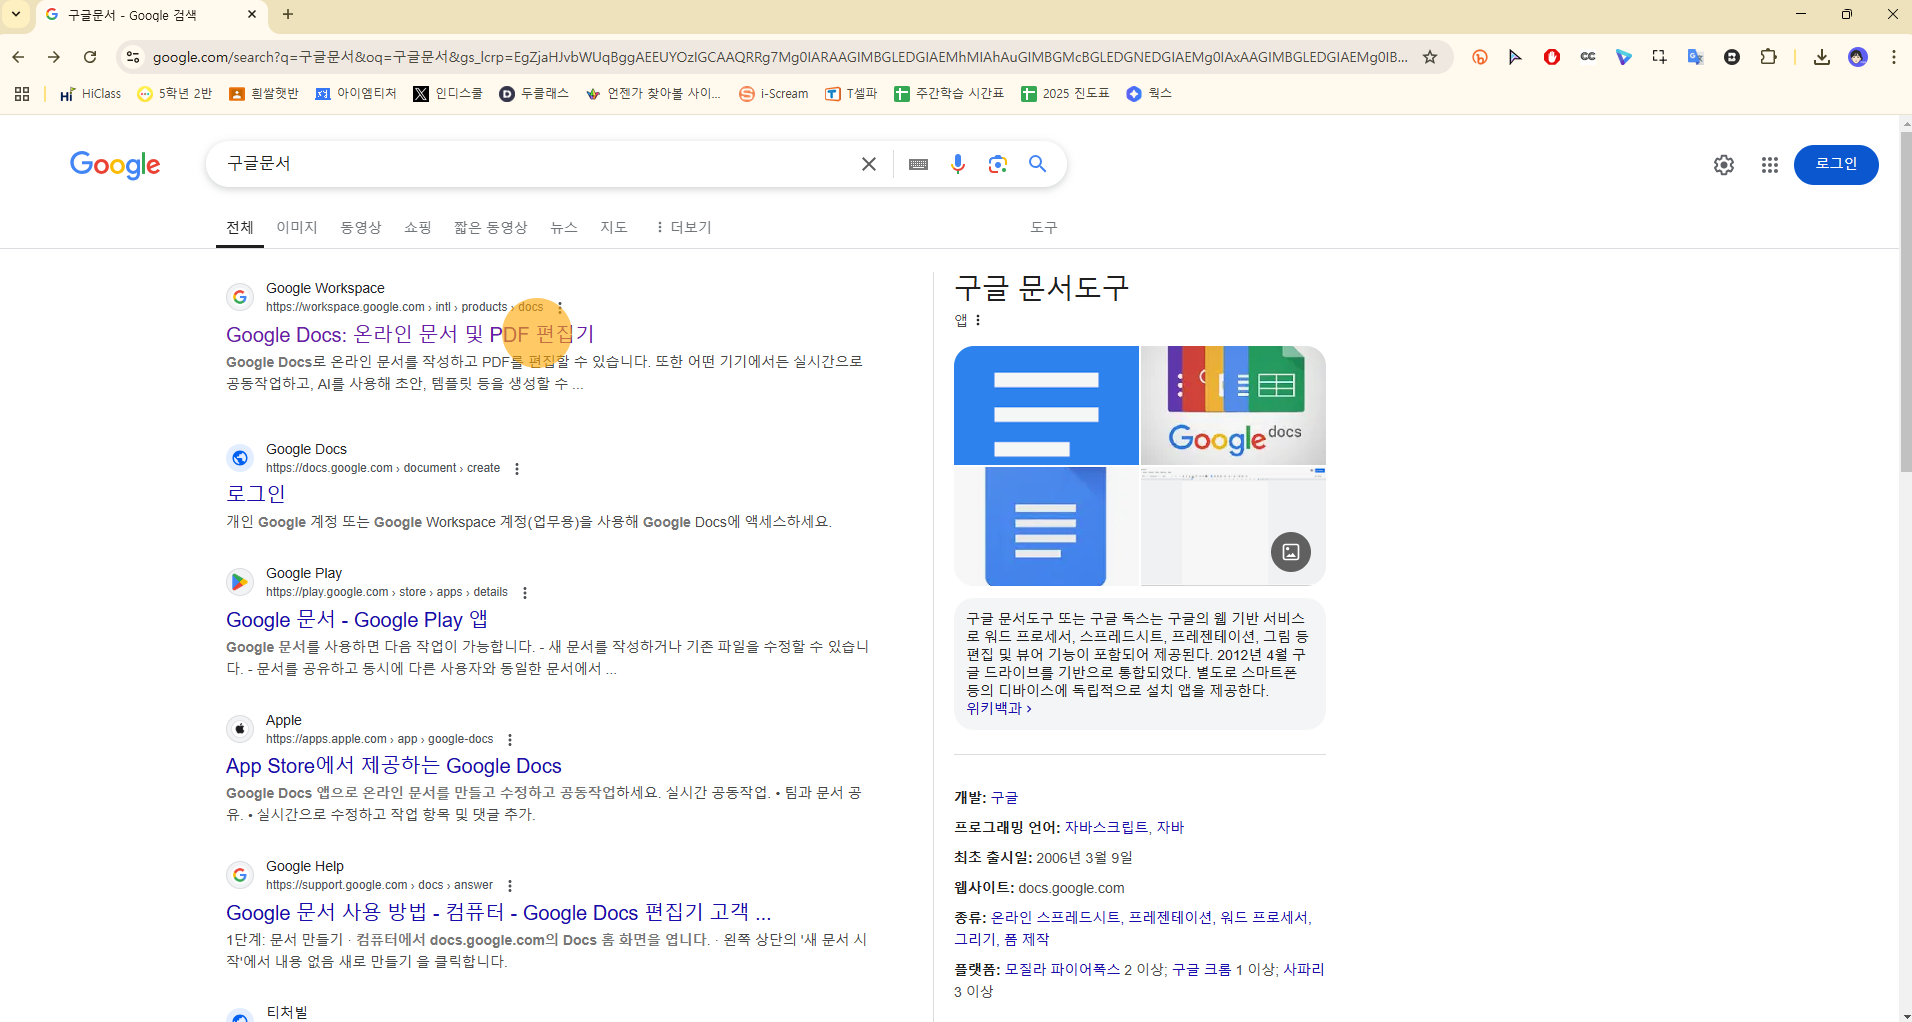
Task: Open Google Docs 온라인 문서 result link
Action: (410, 334)
